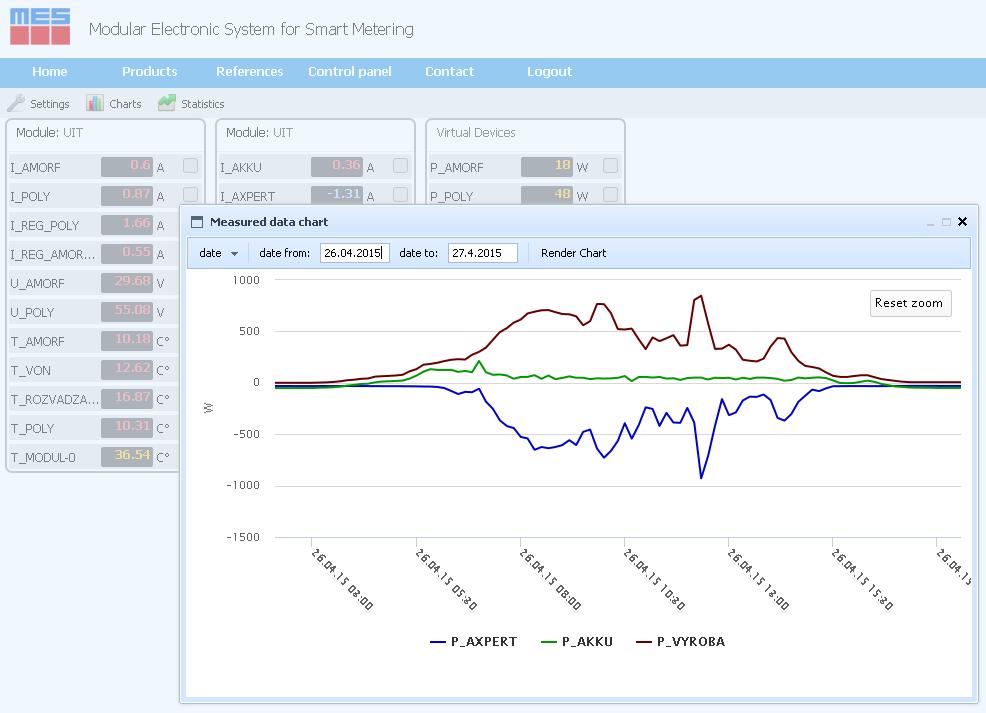This screenshot has height=713, width=986.
Task: Open Settings via the wrench icon
Action: click(16, 103)
